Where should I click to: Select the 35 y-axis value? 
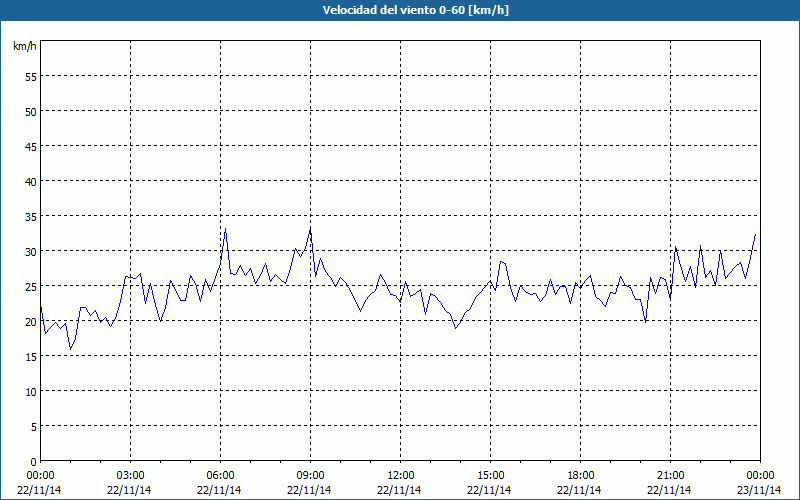tap(31, 217)
